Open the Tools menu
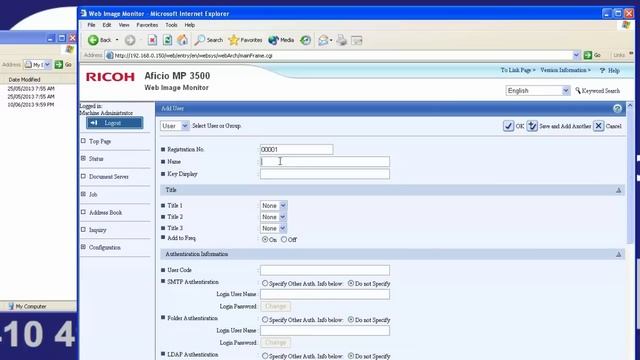Image resolution: width=640 pixels, height=360 pixels. [x=171, y=25]
